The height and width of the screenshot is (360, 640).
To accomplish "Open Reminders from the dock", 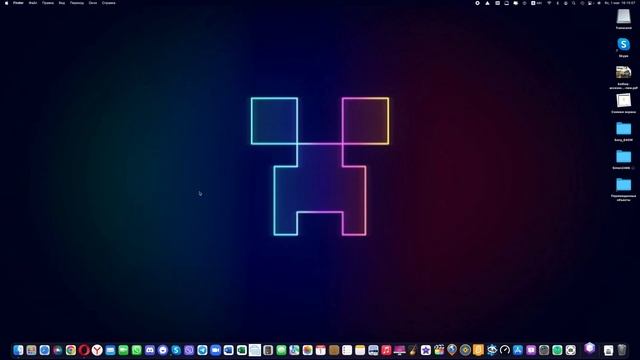I will point(347,350).
